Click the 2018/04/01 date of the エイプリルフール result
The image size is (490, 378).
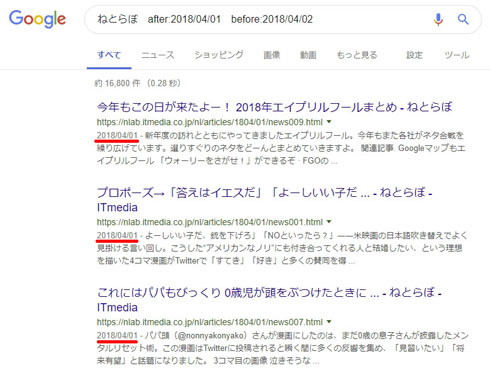pyautogui.click(x=117, y=135)
